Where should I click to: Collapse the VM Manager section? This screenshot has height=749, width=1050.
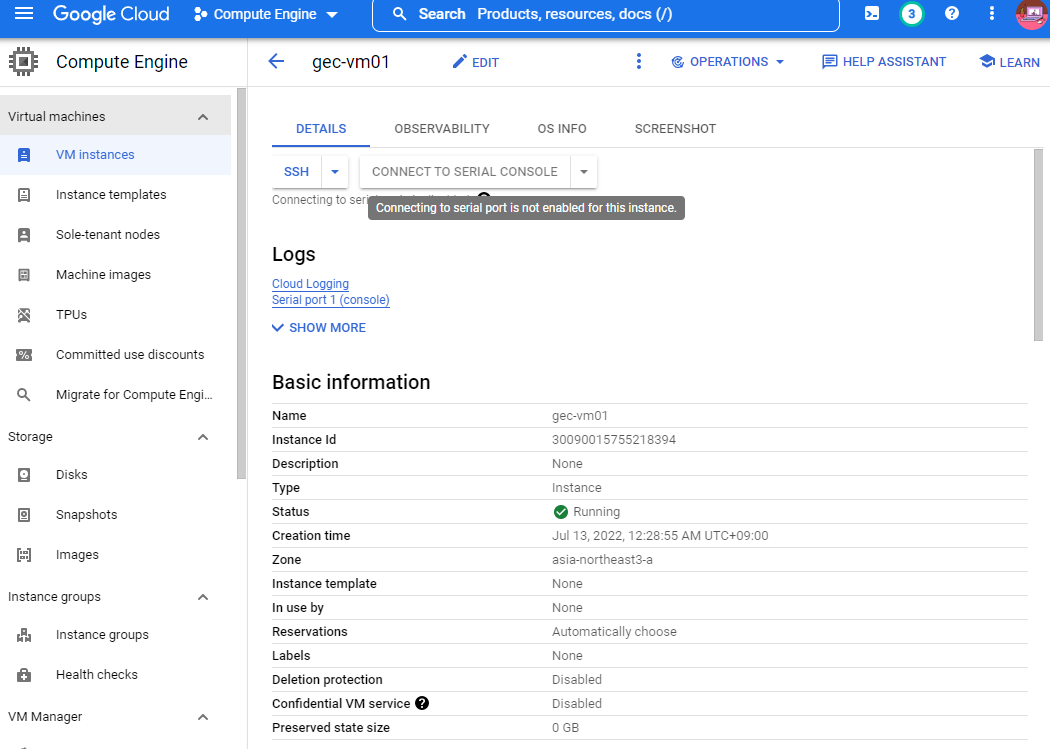click(x=203, y=717)
